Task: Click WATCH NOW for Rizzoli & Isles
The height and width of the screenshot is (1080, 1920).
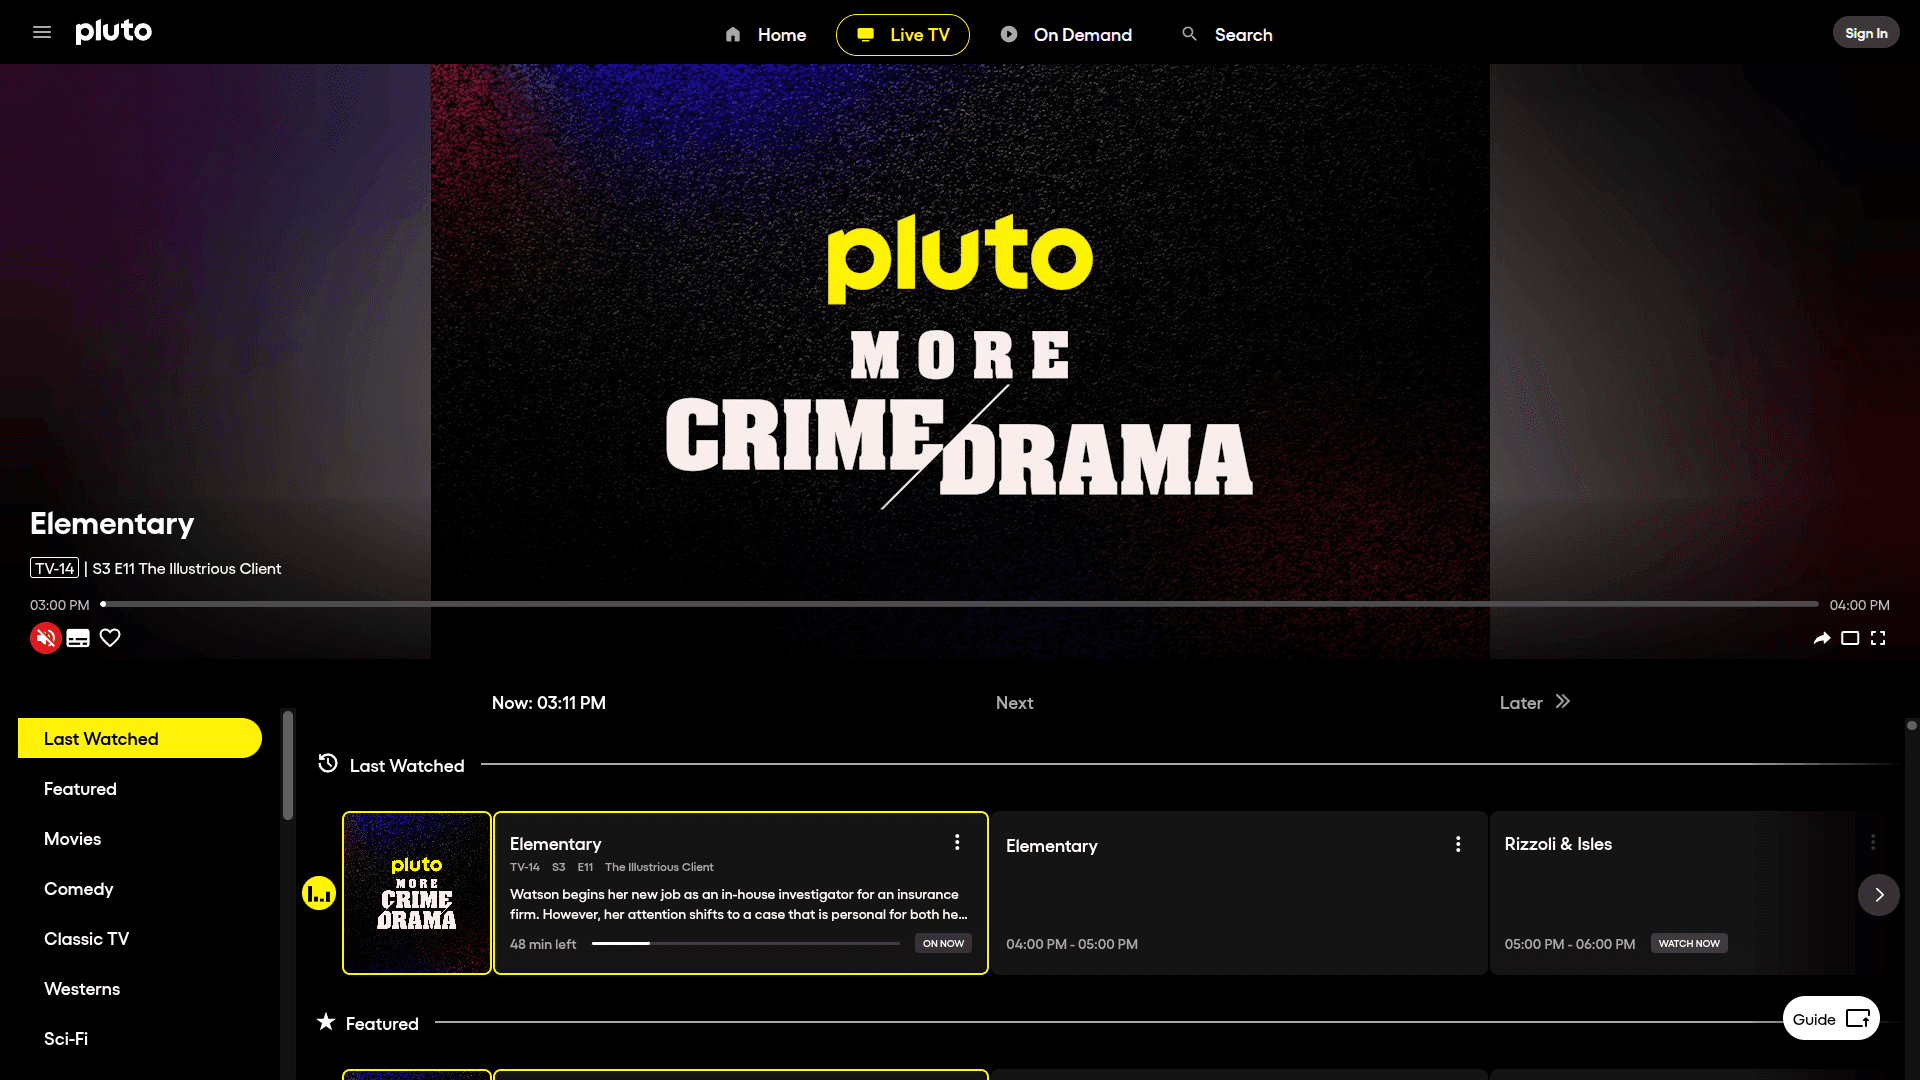Action: pyautogui.click(x=1689, y=943)
